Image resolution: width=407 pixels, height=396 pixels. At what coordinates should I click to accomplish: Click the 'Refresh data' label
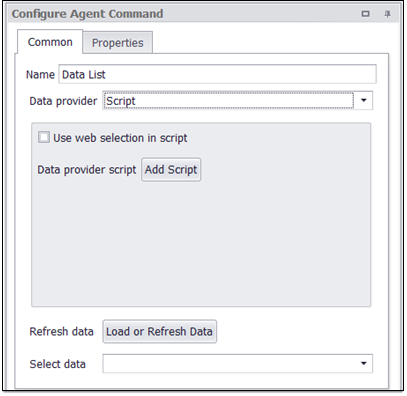point(61,332)
